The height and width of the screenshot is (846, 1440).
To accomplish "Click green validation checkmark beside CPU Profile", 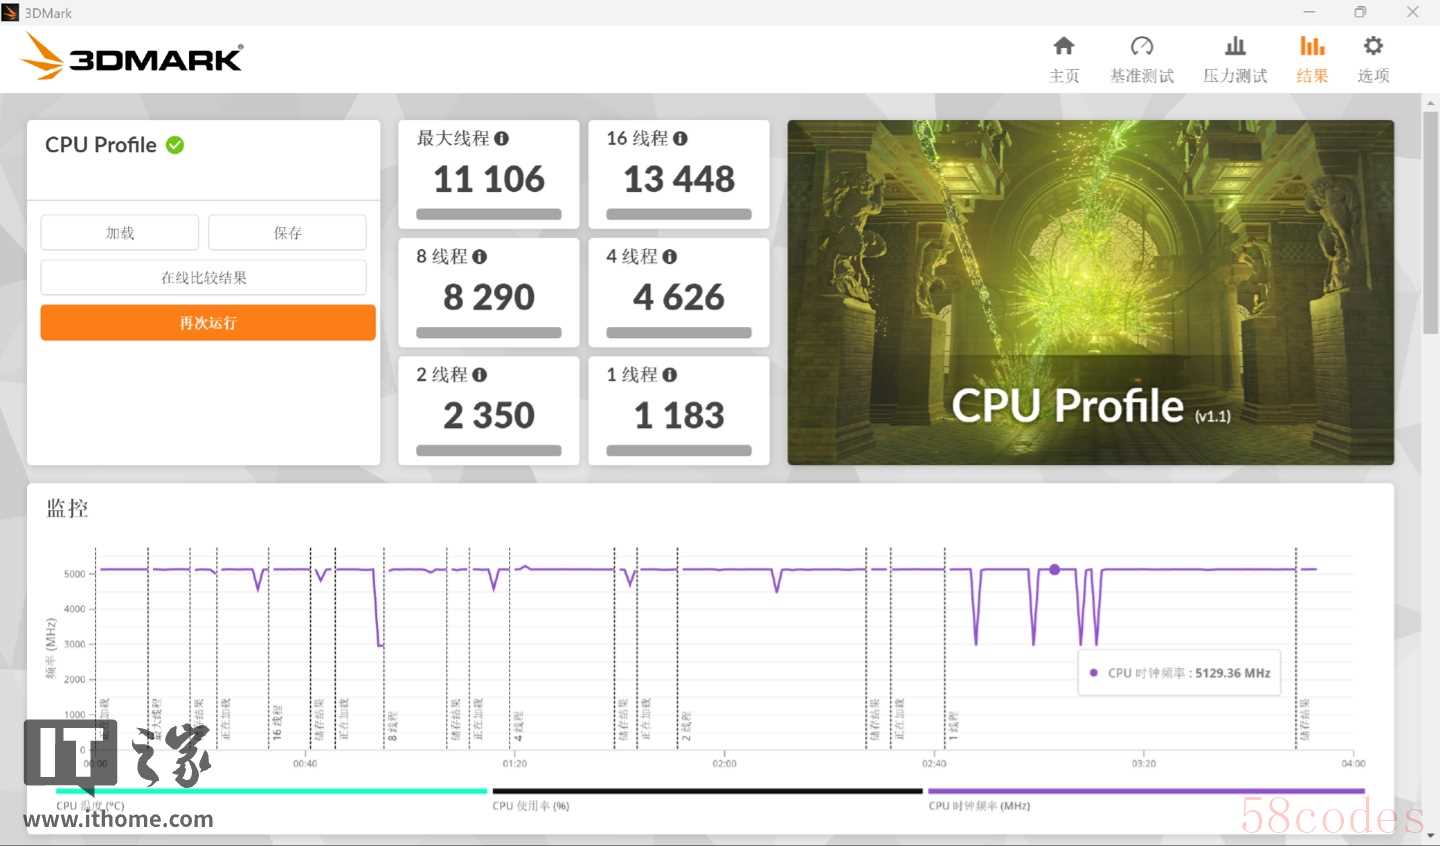I will [x=175, y=145].
